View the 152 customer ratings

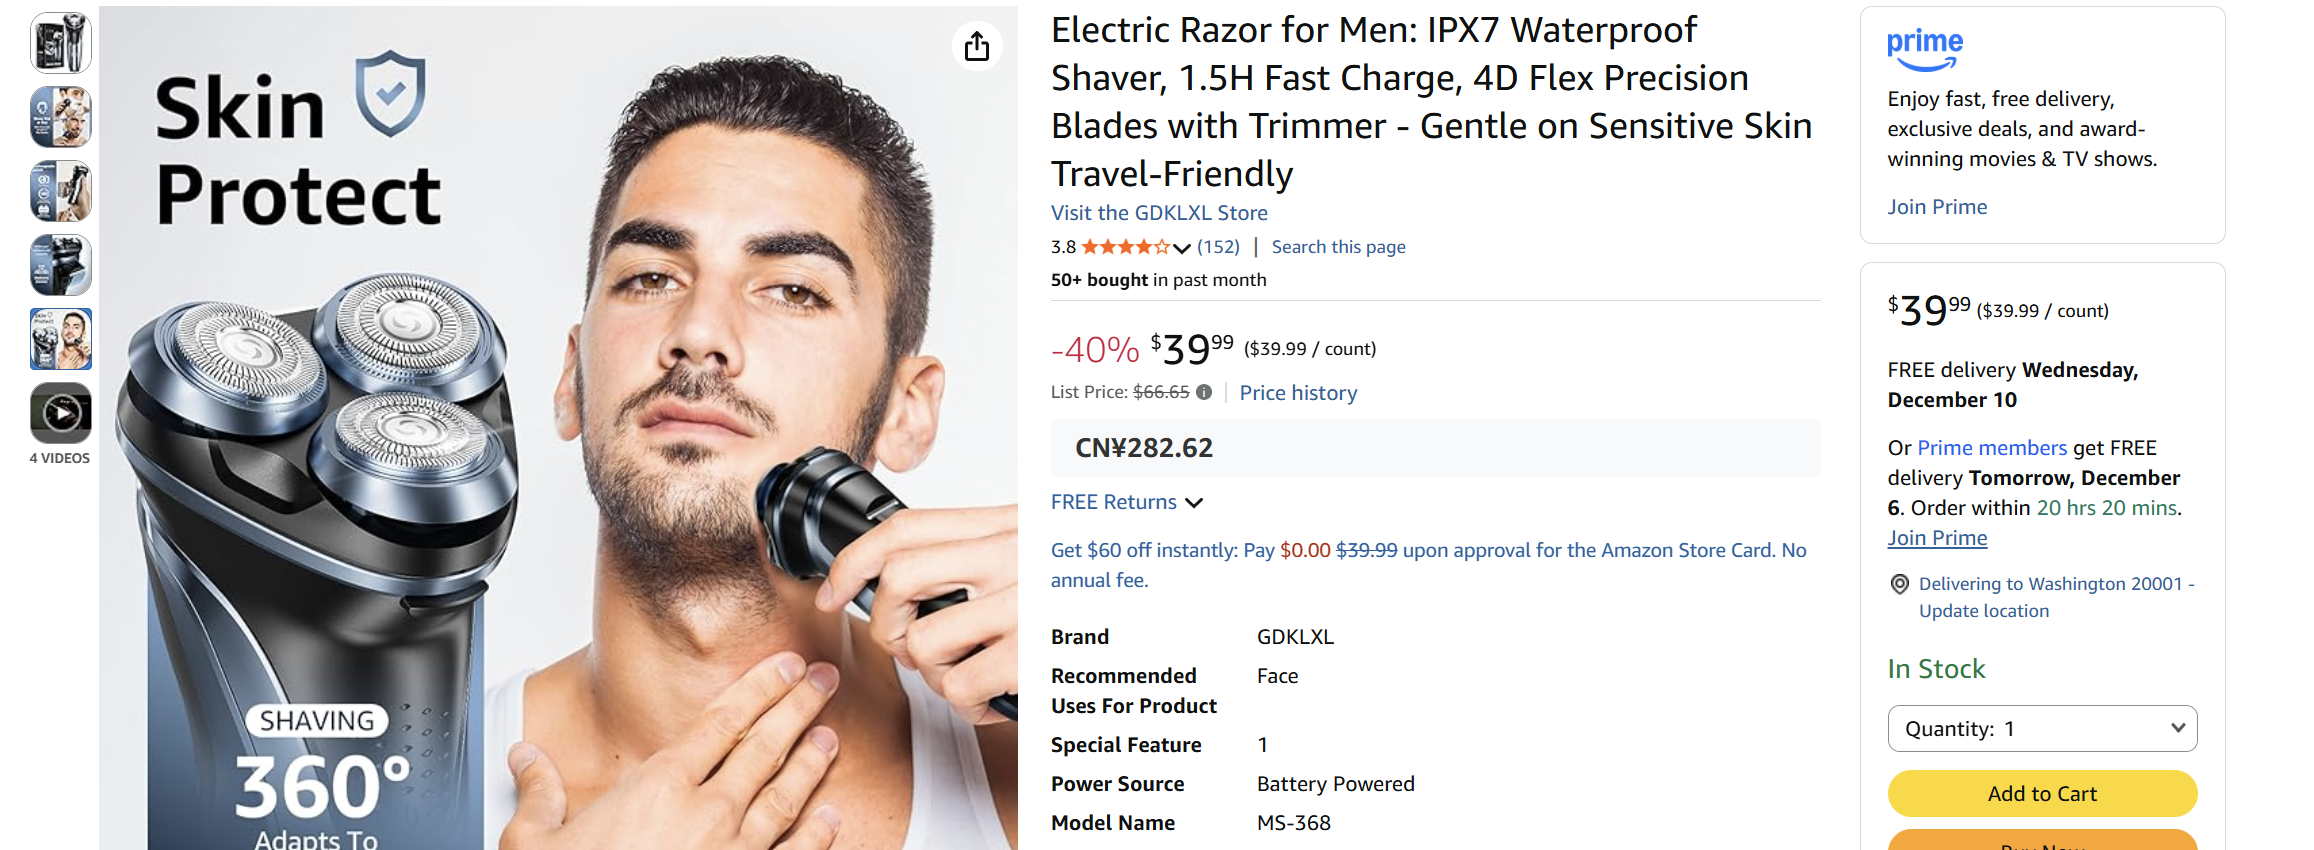(x=1218, y=246)
